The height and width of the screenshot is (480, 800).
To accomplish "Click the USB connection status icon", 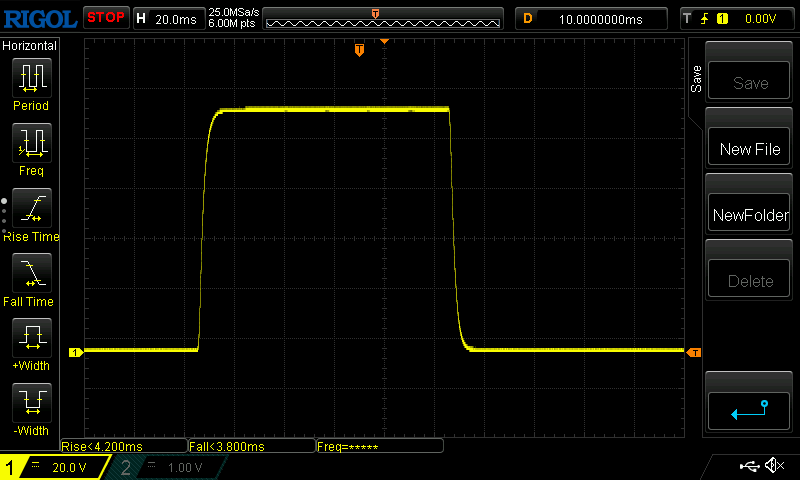I will coord(748,466).
